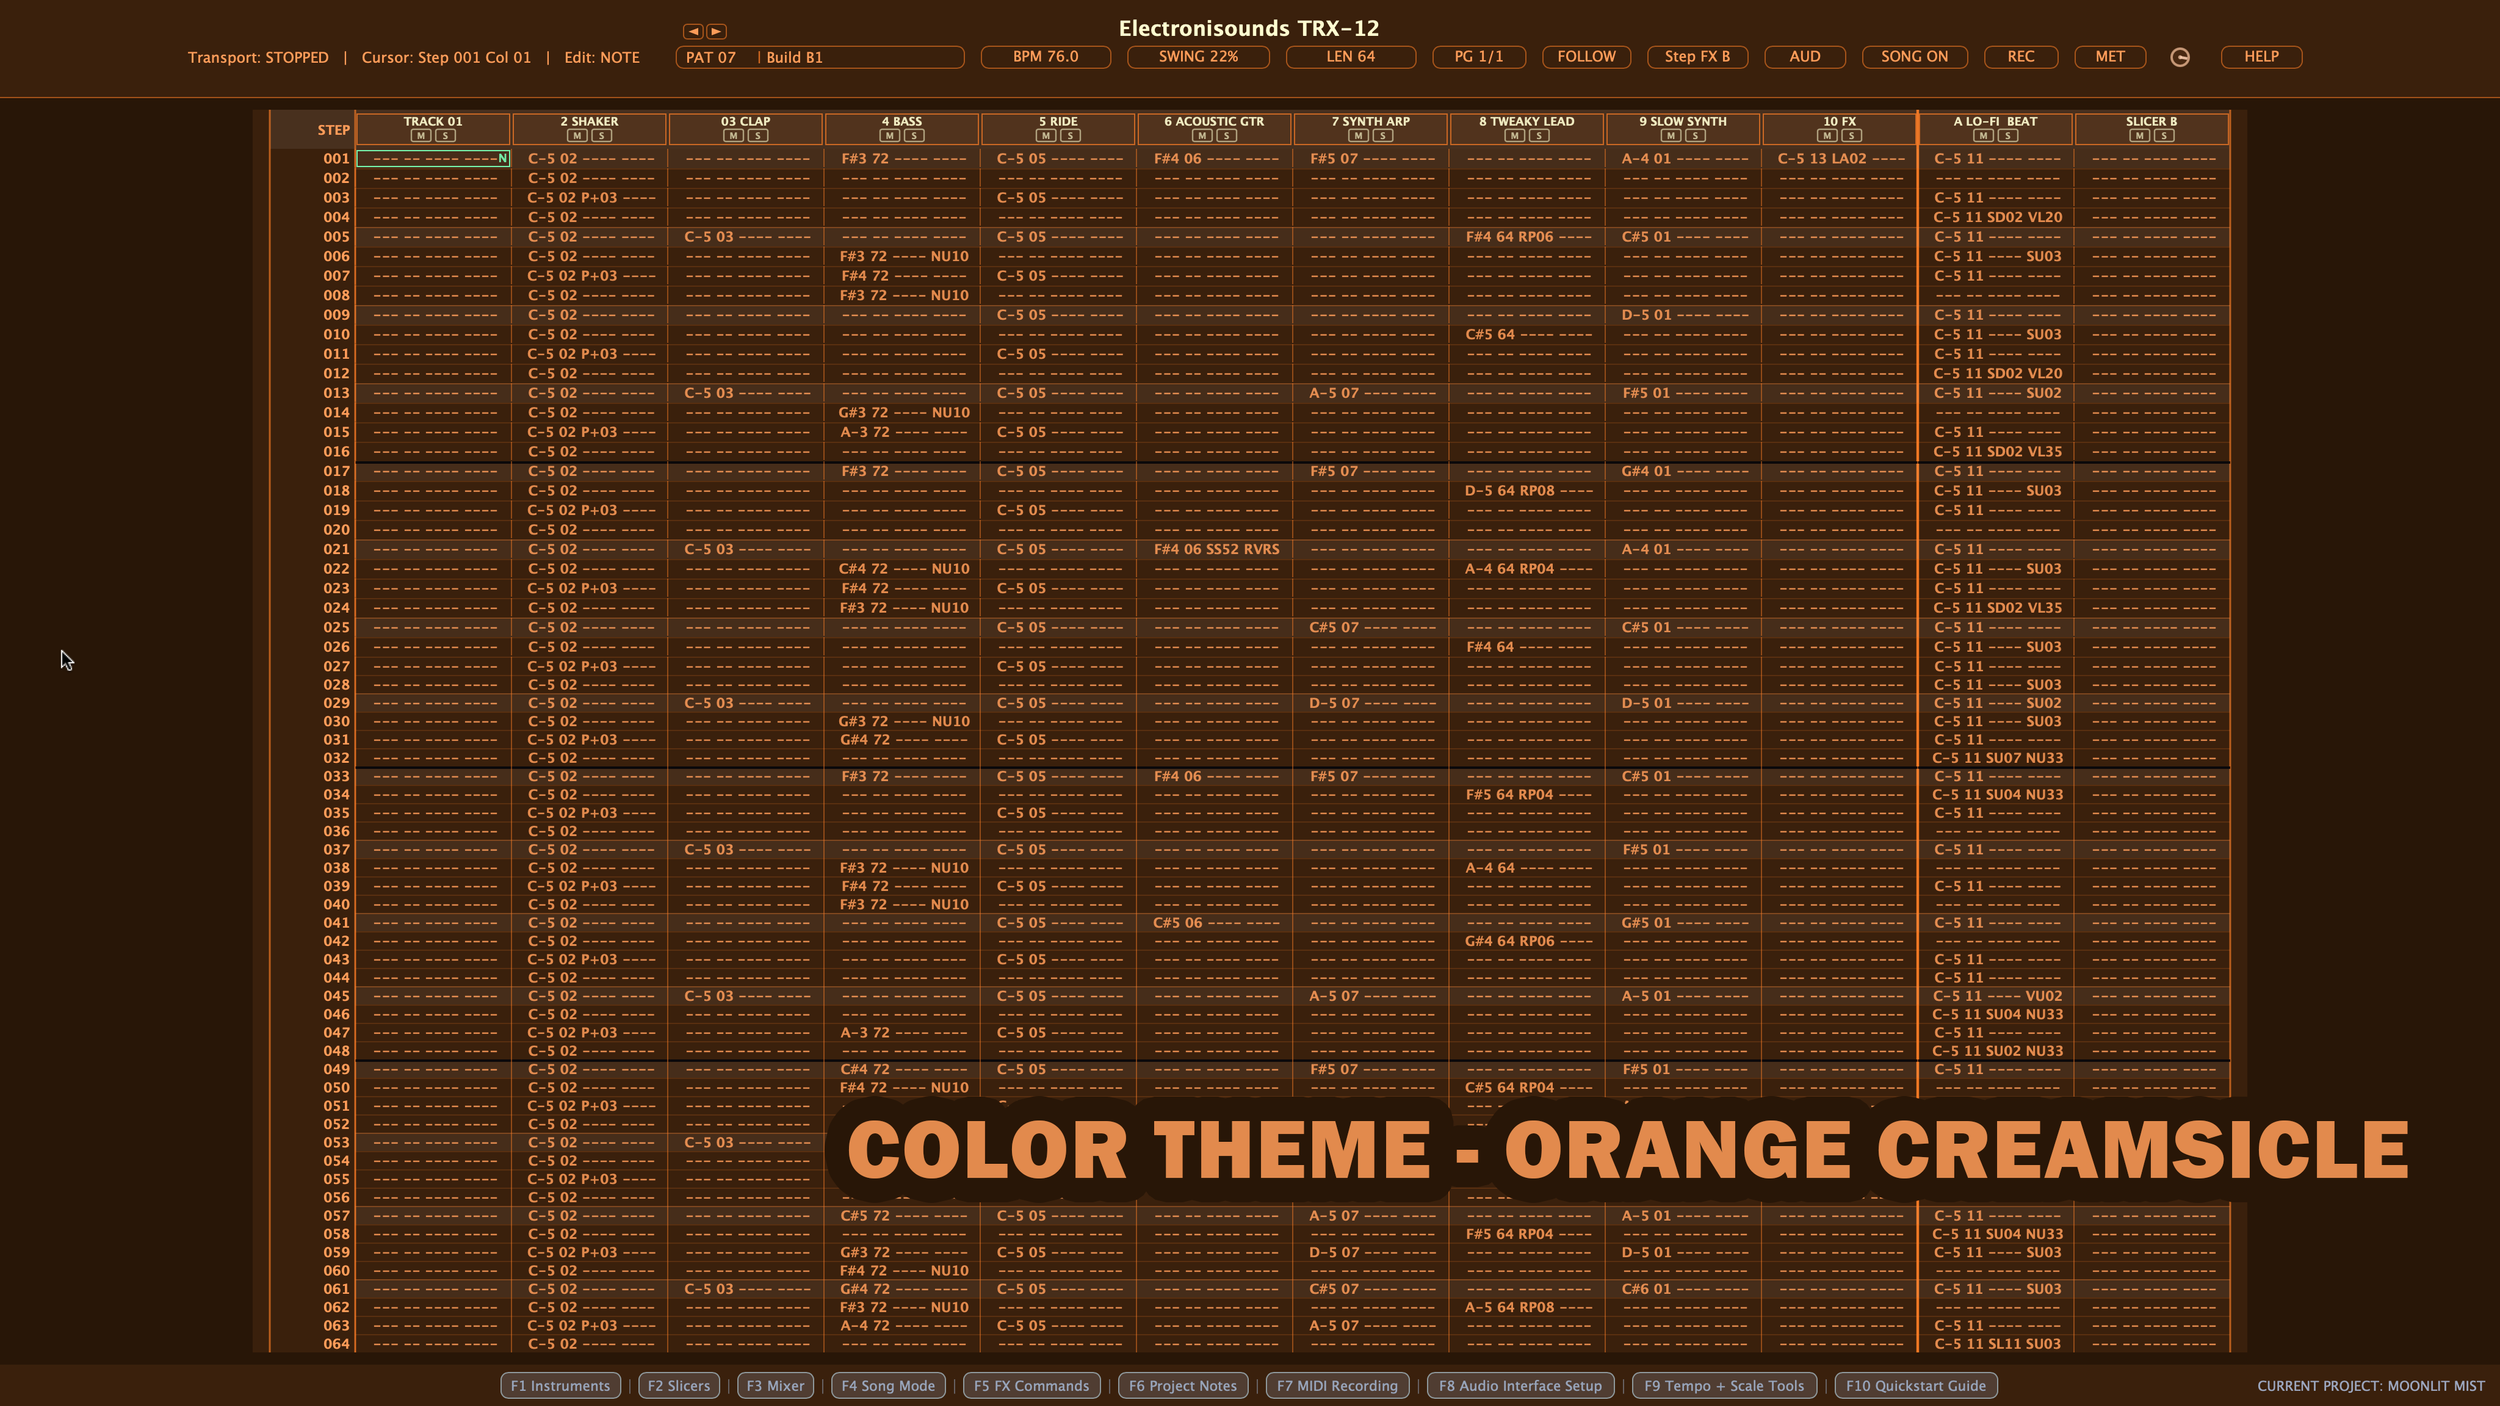The width and height of the screenshot is (2500, 1406).
Task: Mute the A LO-FI BEAT slicer track
Action: point(1983,136)
